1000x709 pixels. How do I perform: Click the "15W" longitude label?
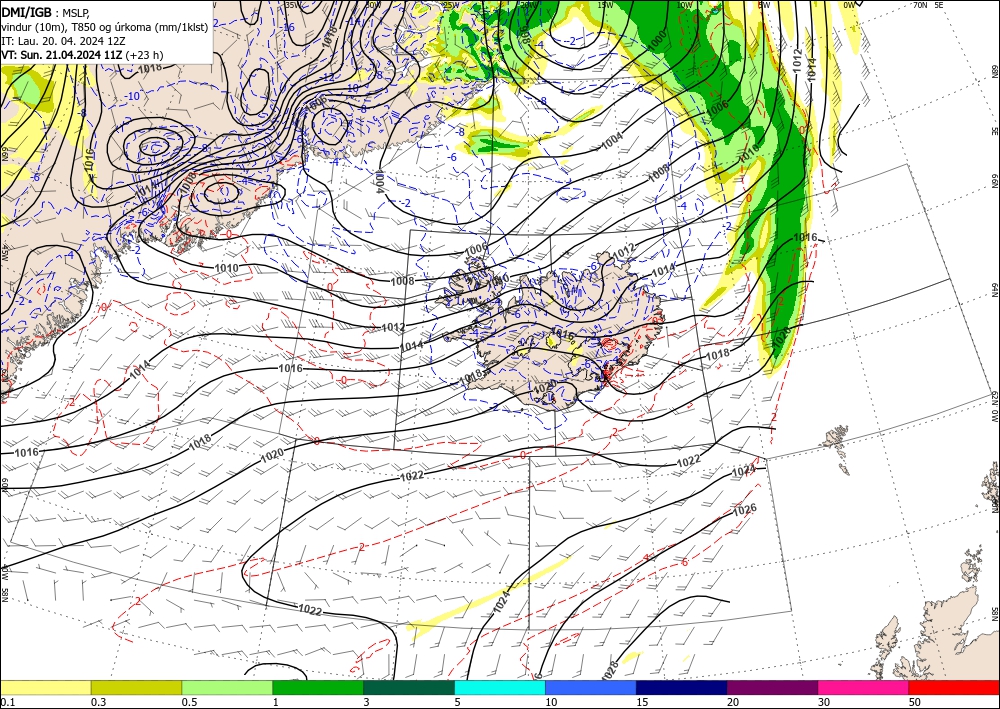pos(605,4)
